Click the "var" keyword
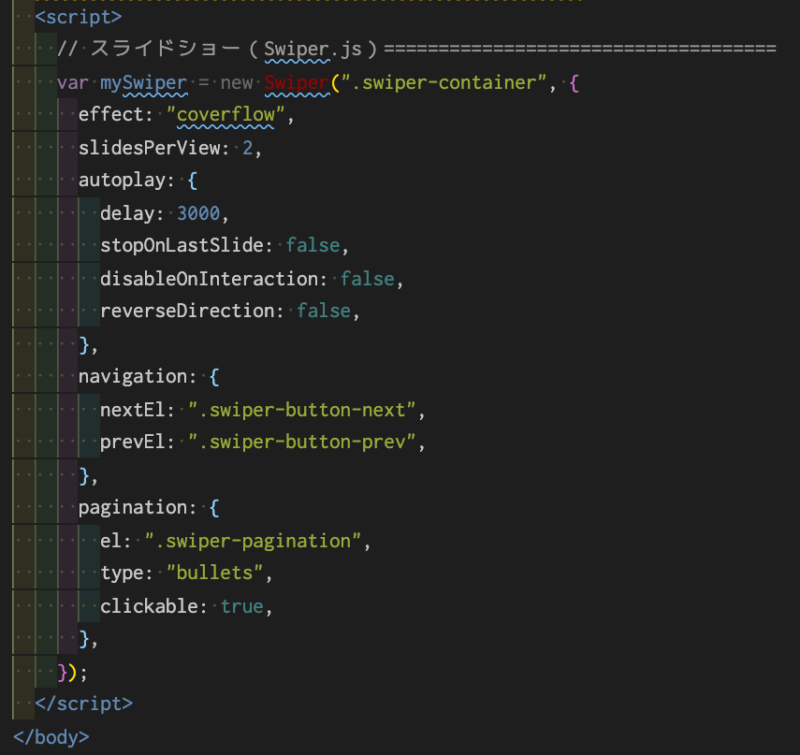 click(72, 83)
